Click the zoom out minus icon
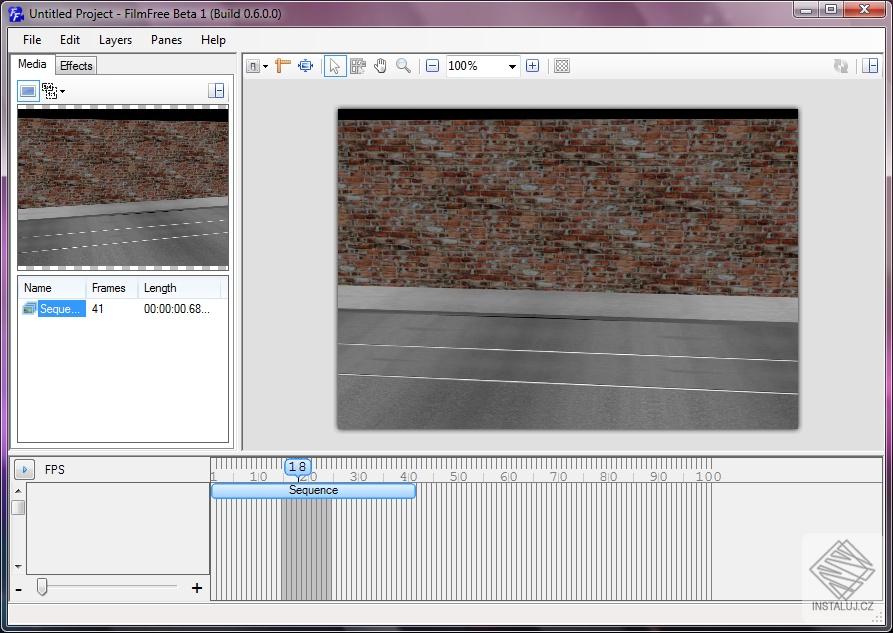This screenshot has height=633, width=893. pyautogui.click(x=432, y=66)
